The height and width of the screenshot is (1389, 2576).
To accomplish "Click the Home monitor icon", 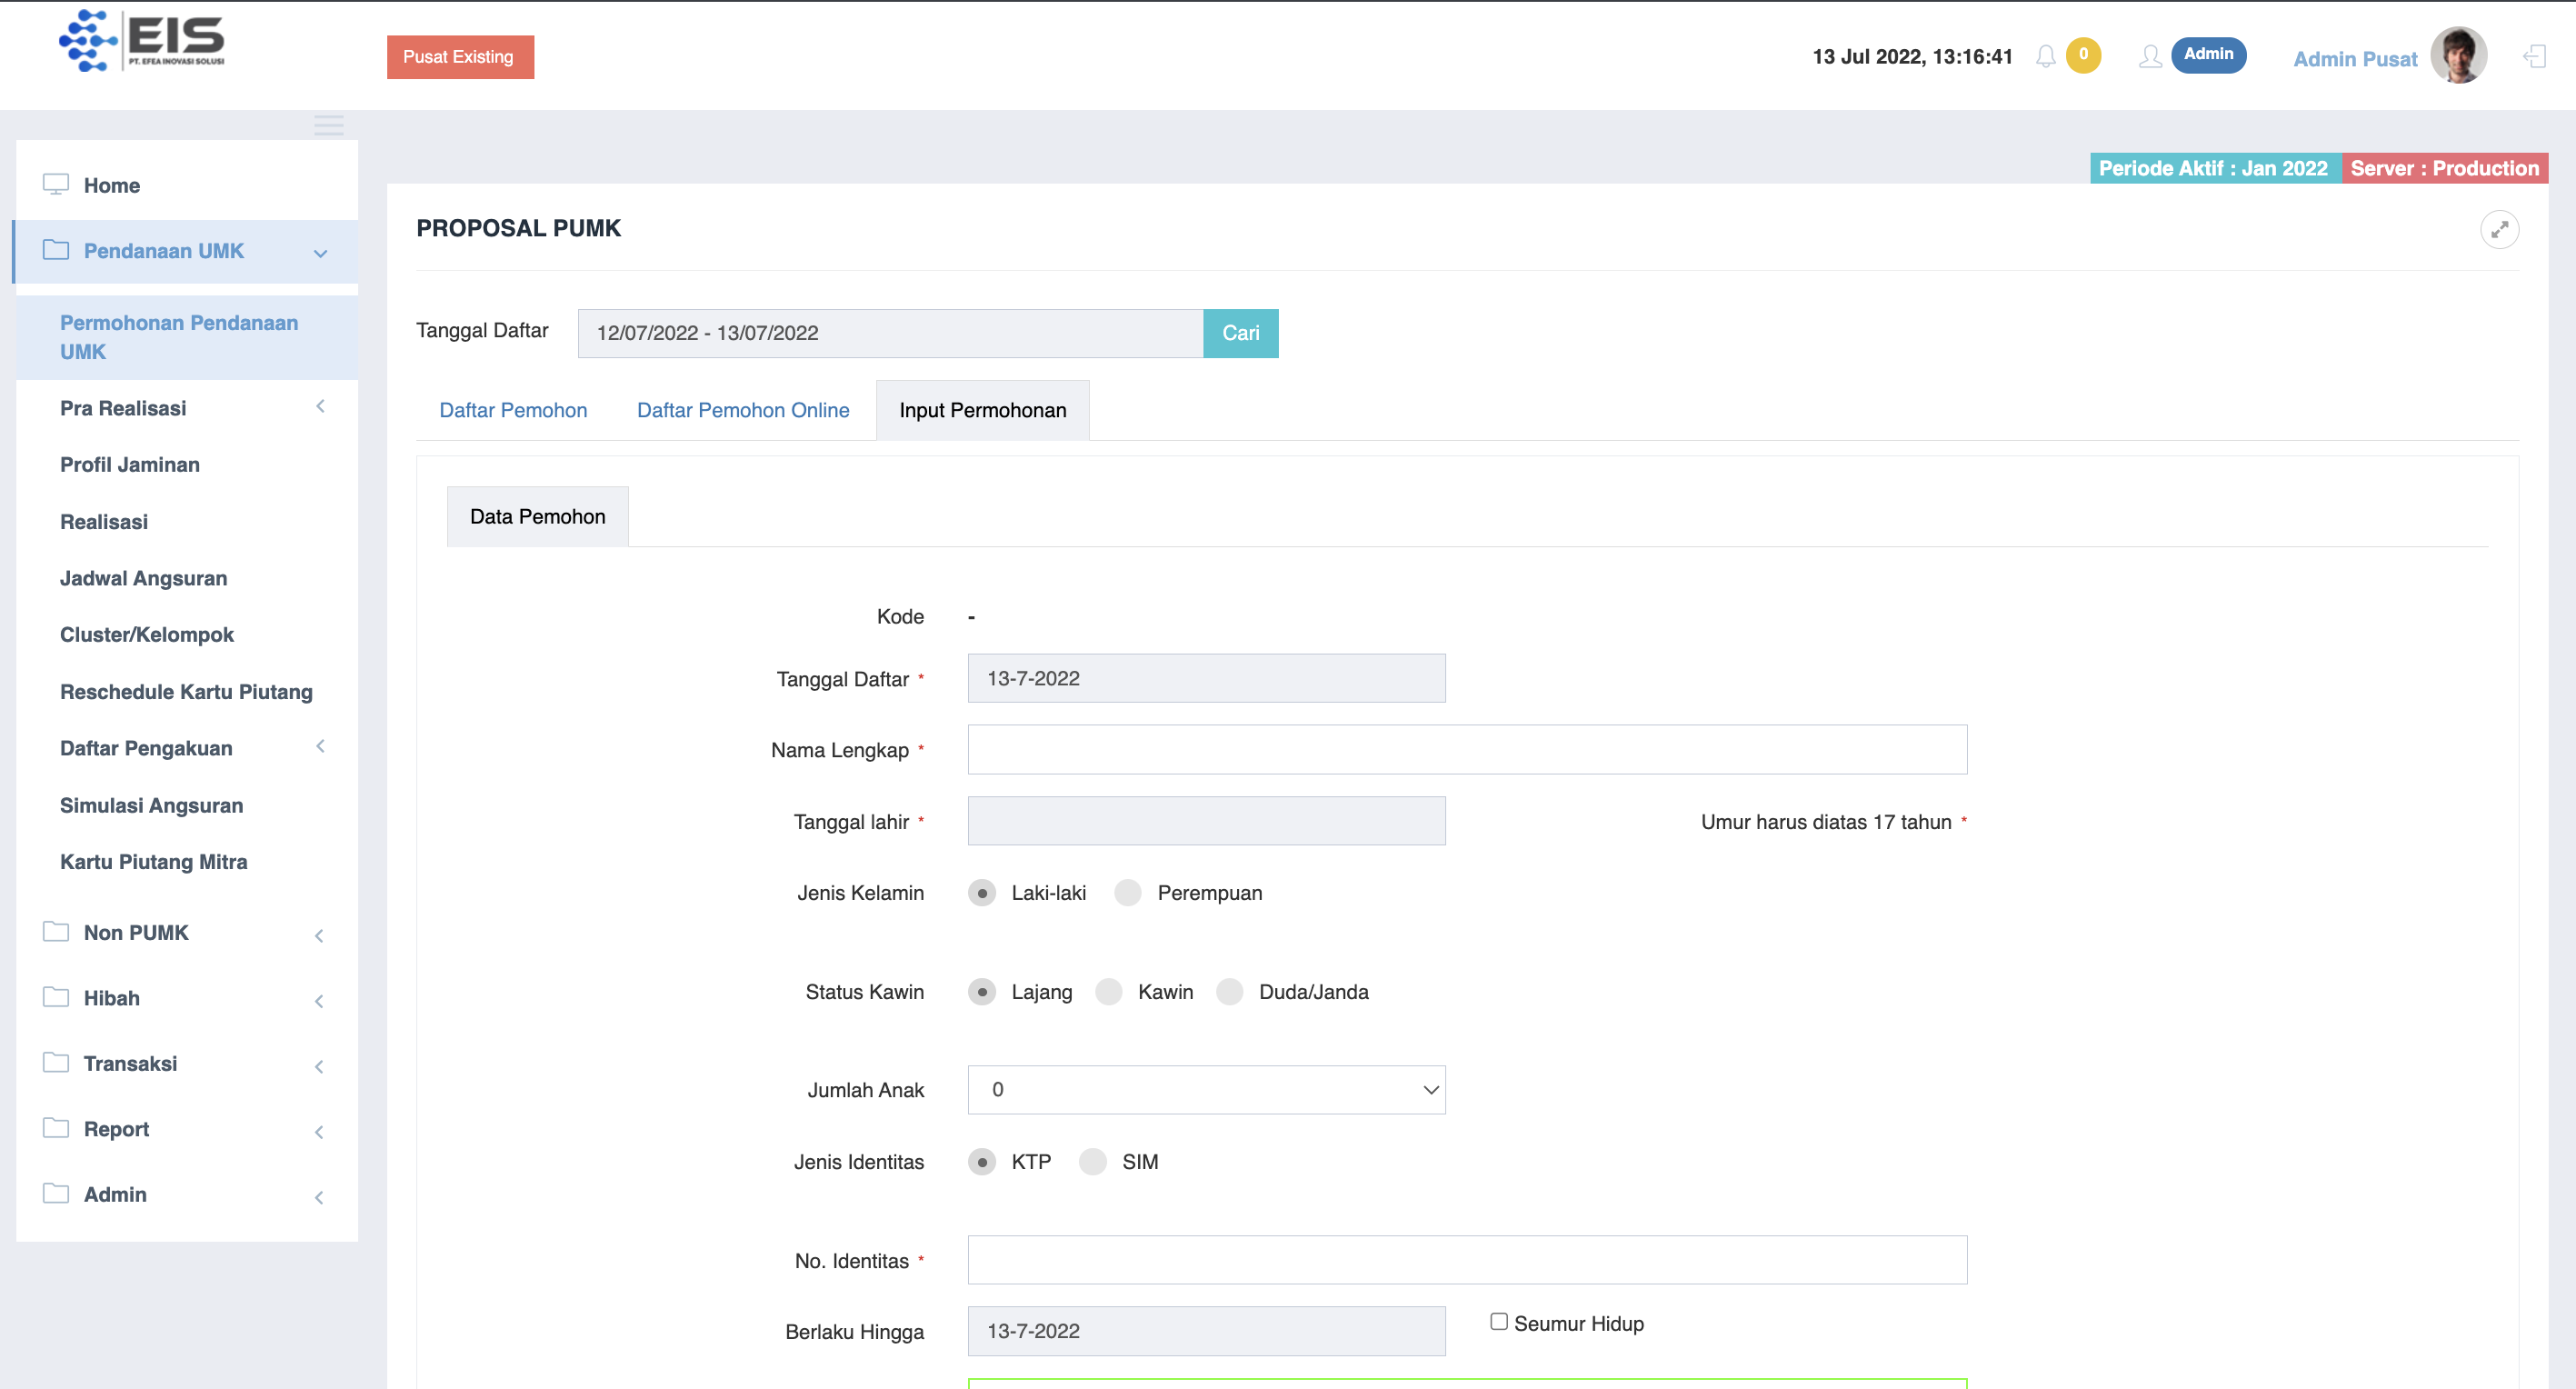I will (x=56, y=185).
